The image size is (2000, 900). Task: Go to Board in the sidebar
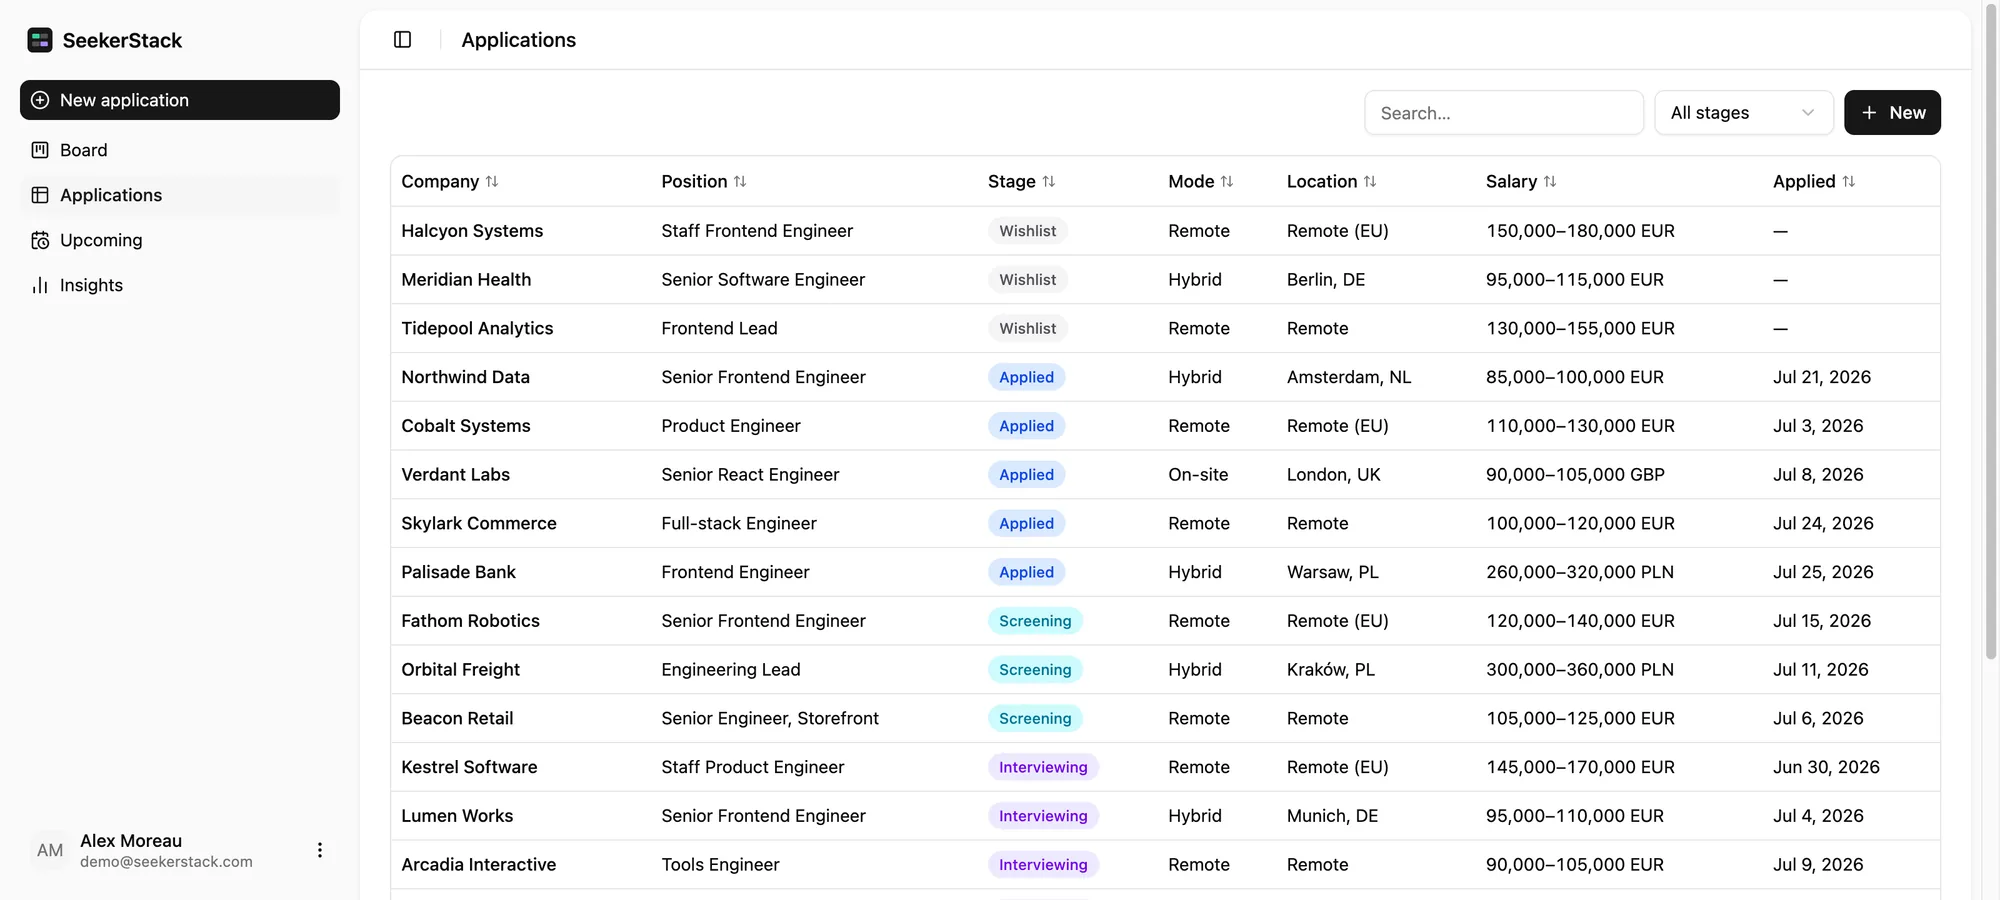tap(180, 150)
